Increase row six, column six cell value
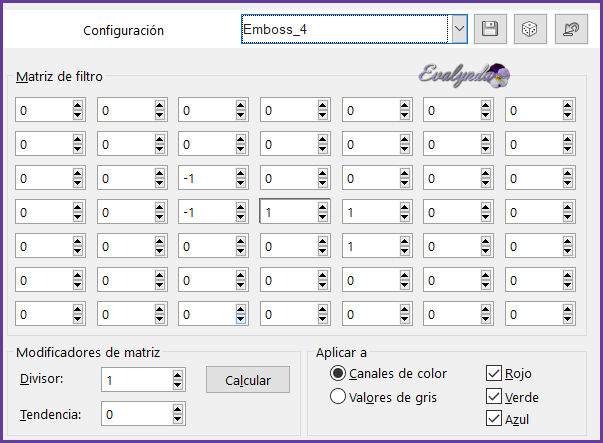The image size is (603, 443). (486, 275)
